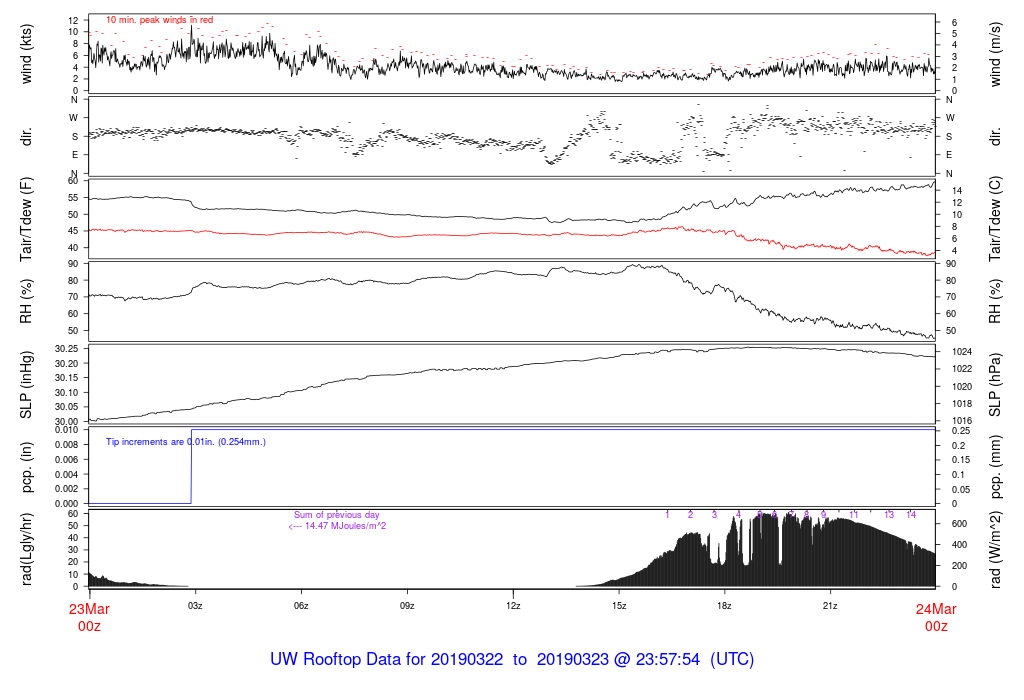Click the 'Tair/Tdew (F)' left axis label
The height and width of the screenshot is (700, 1024).
point(27,220)
